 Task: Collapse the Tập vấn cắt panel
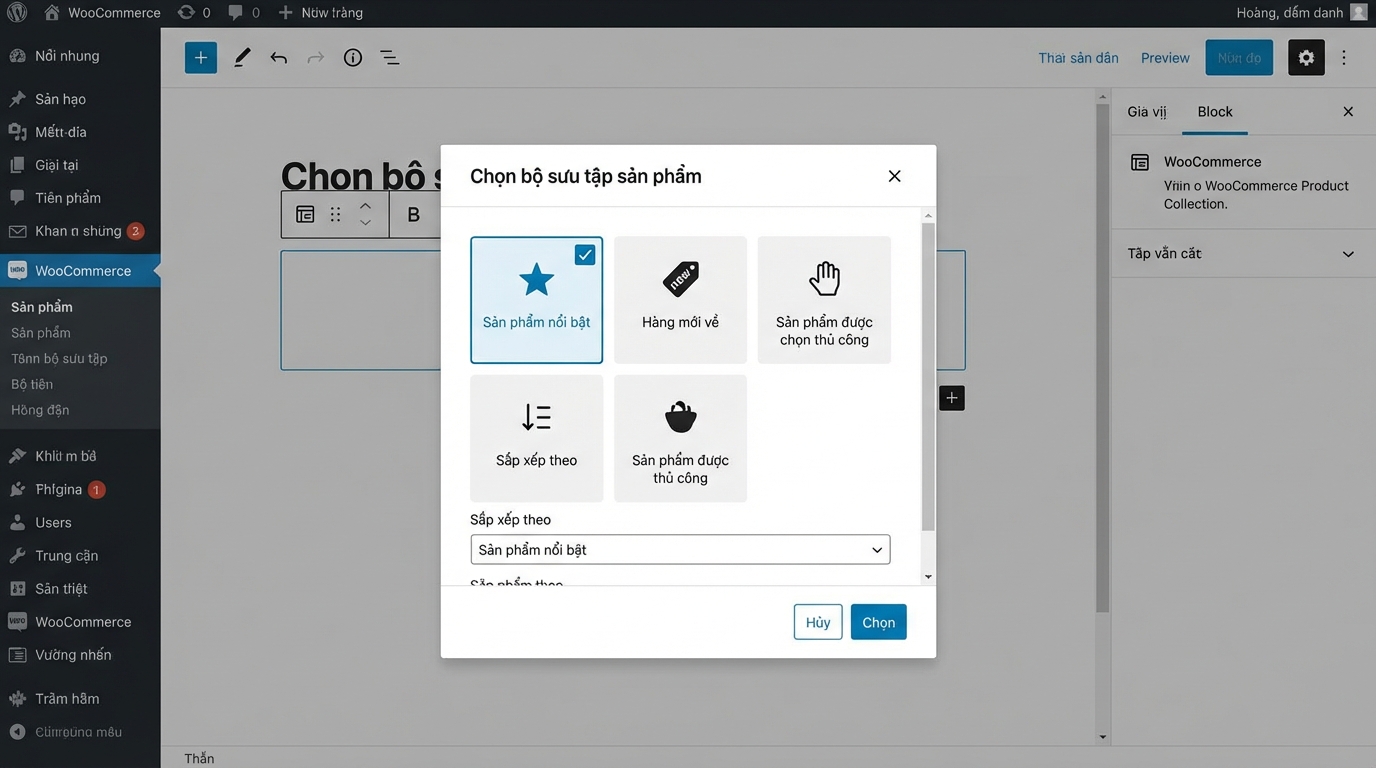[1348, 253]
